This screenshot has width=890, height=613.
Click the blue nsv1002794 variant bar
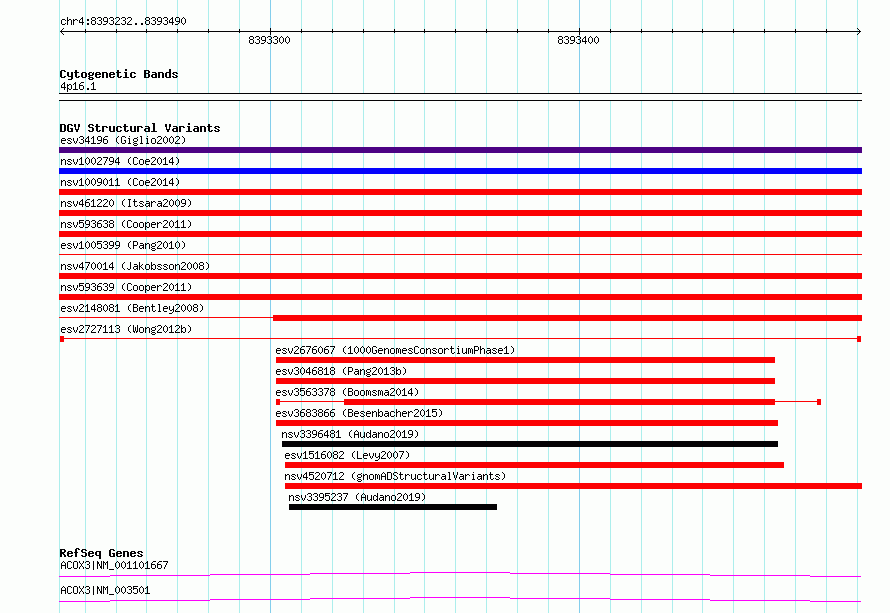pyautogui.click(x=460, y=171)
